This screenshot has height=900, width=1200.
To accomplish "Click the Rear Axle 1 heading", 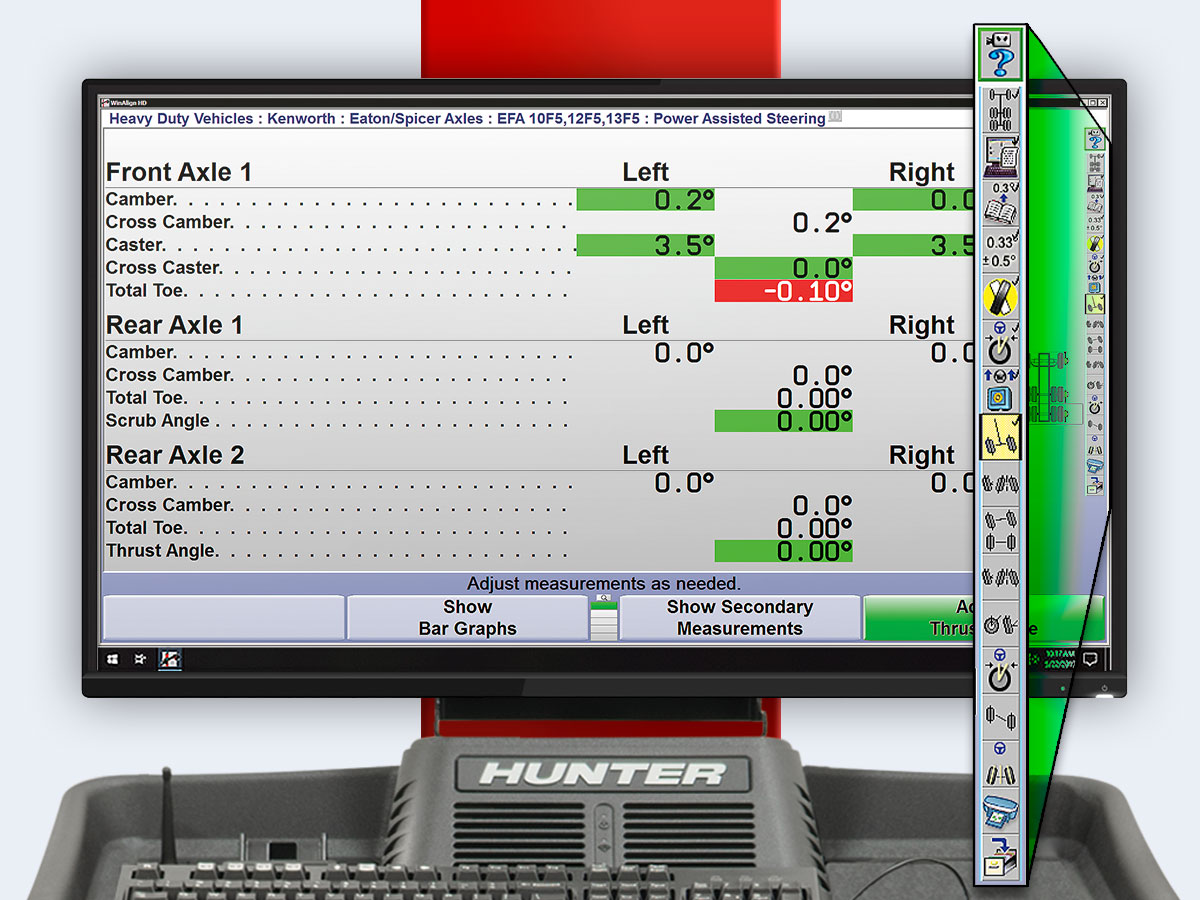I will pos(174,325).
